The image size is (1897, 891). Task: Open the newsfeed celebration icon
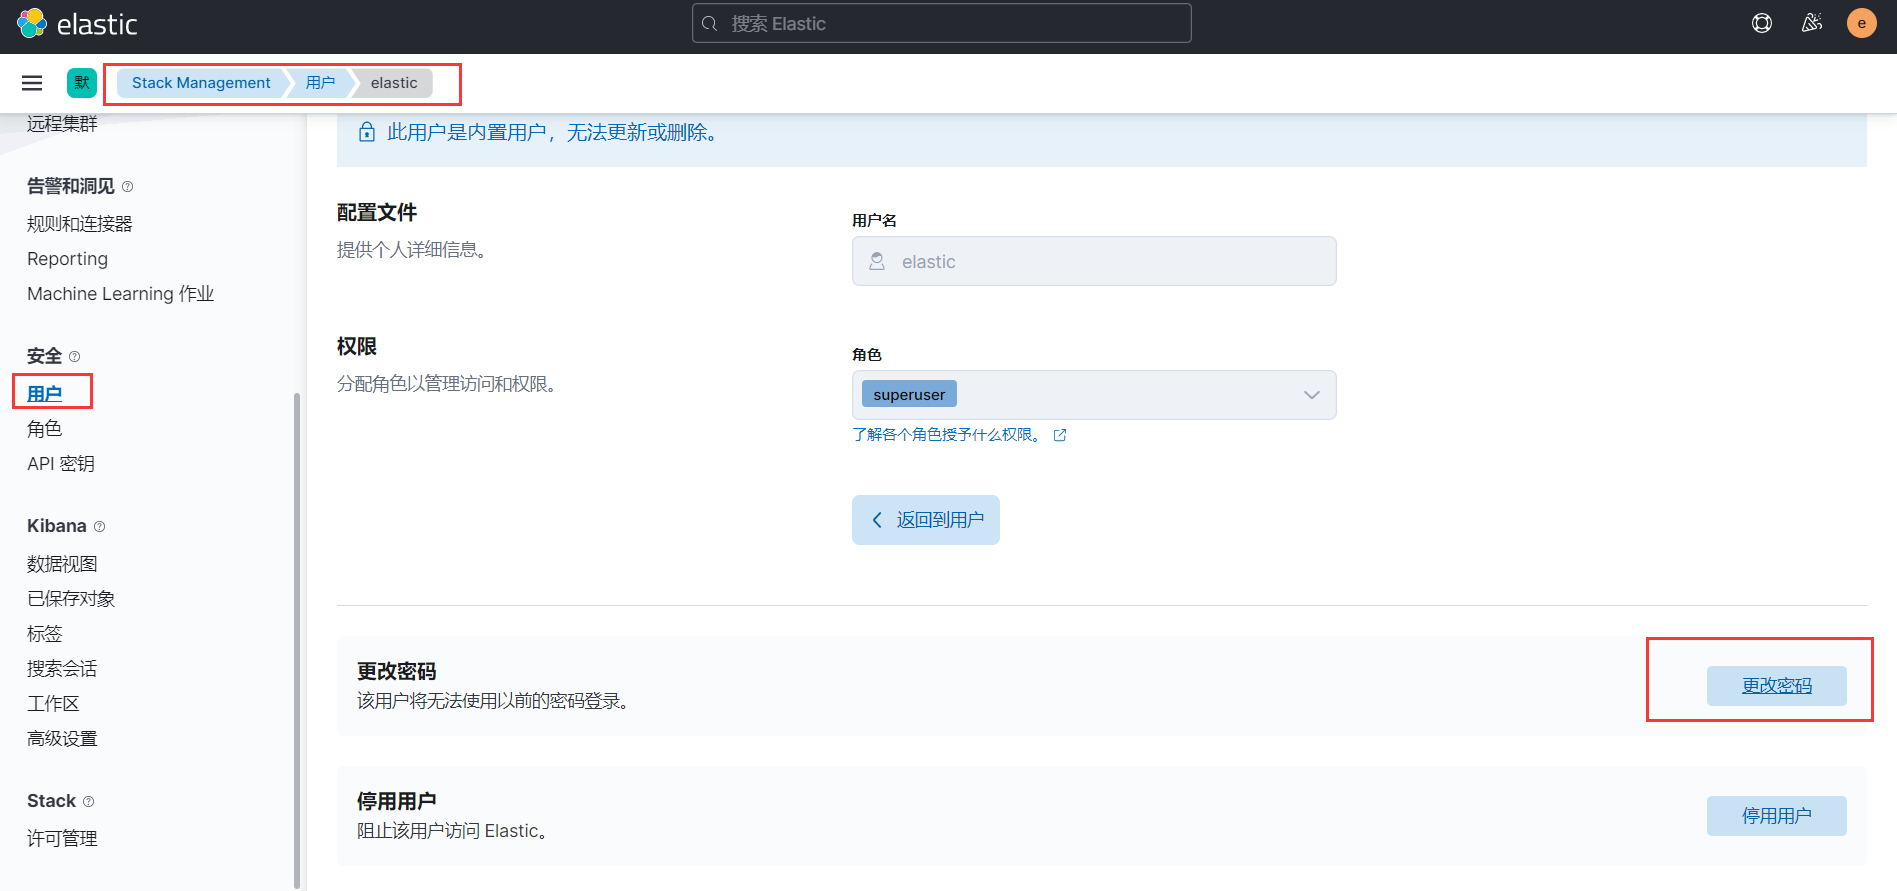[x=1812, y=23]
